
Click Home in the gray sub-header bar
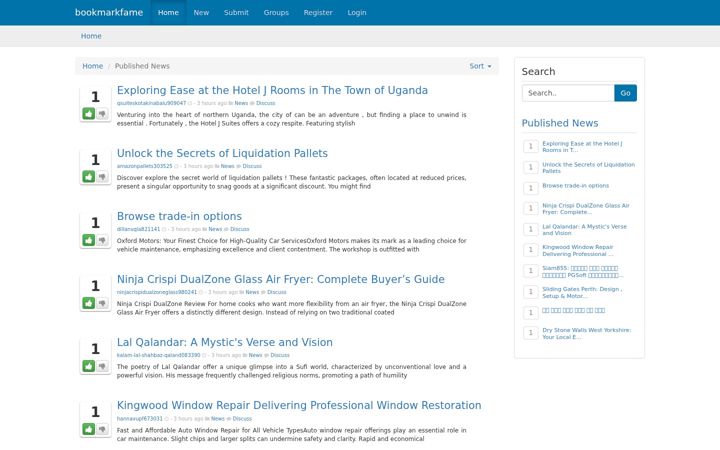[91, 36]
